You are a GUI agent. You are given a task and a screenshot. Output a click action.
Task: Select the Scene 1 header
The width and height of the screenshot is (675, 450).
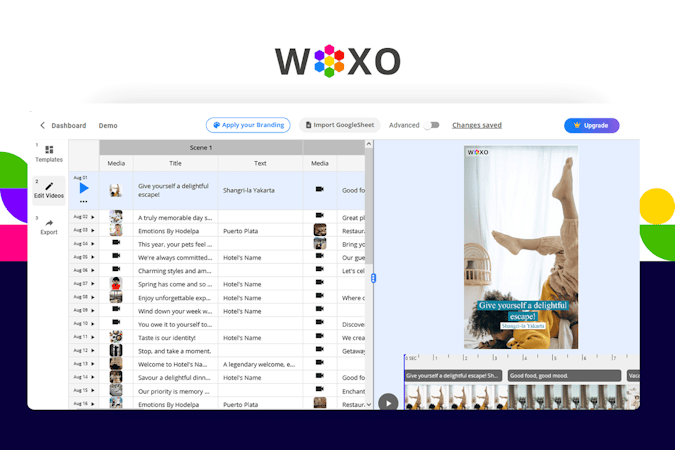[201, 147]
